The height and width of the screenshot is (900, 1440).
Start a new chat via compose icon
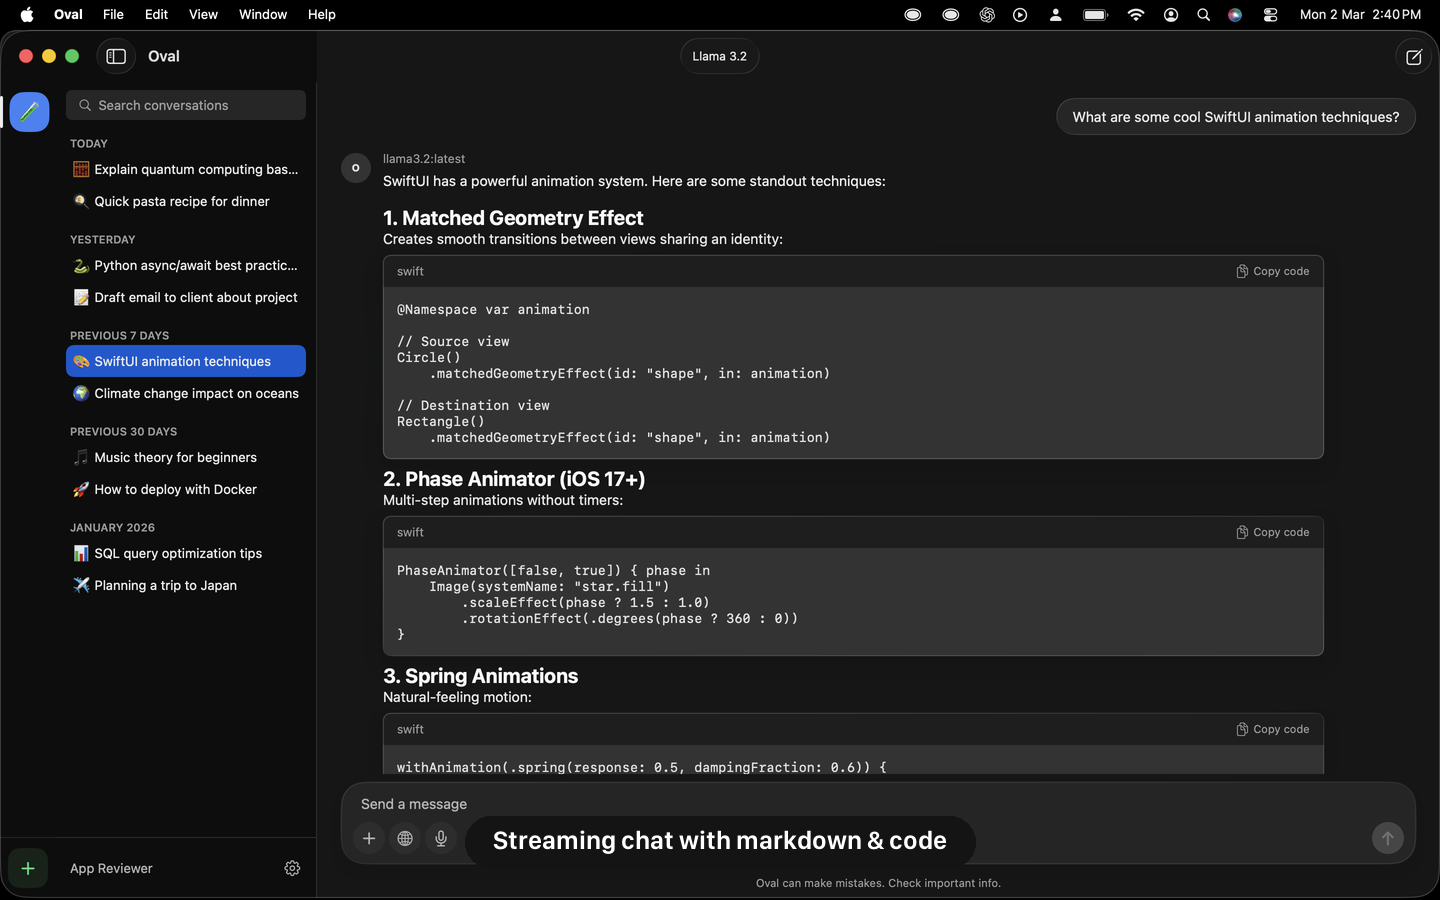click(x=1413, y=57)
